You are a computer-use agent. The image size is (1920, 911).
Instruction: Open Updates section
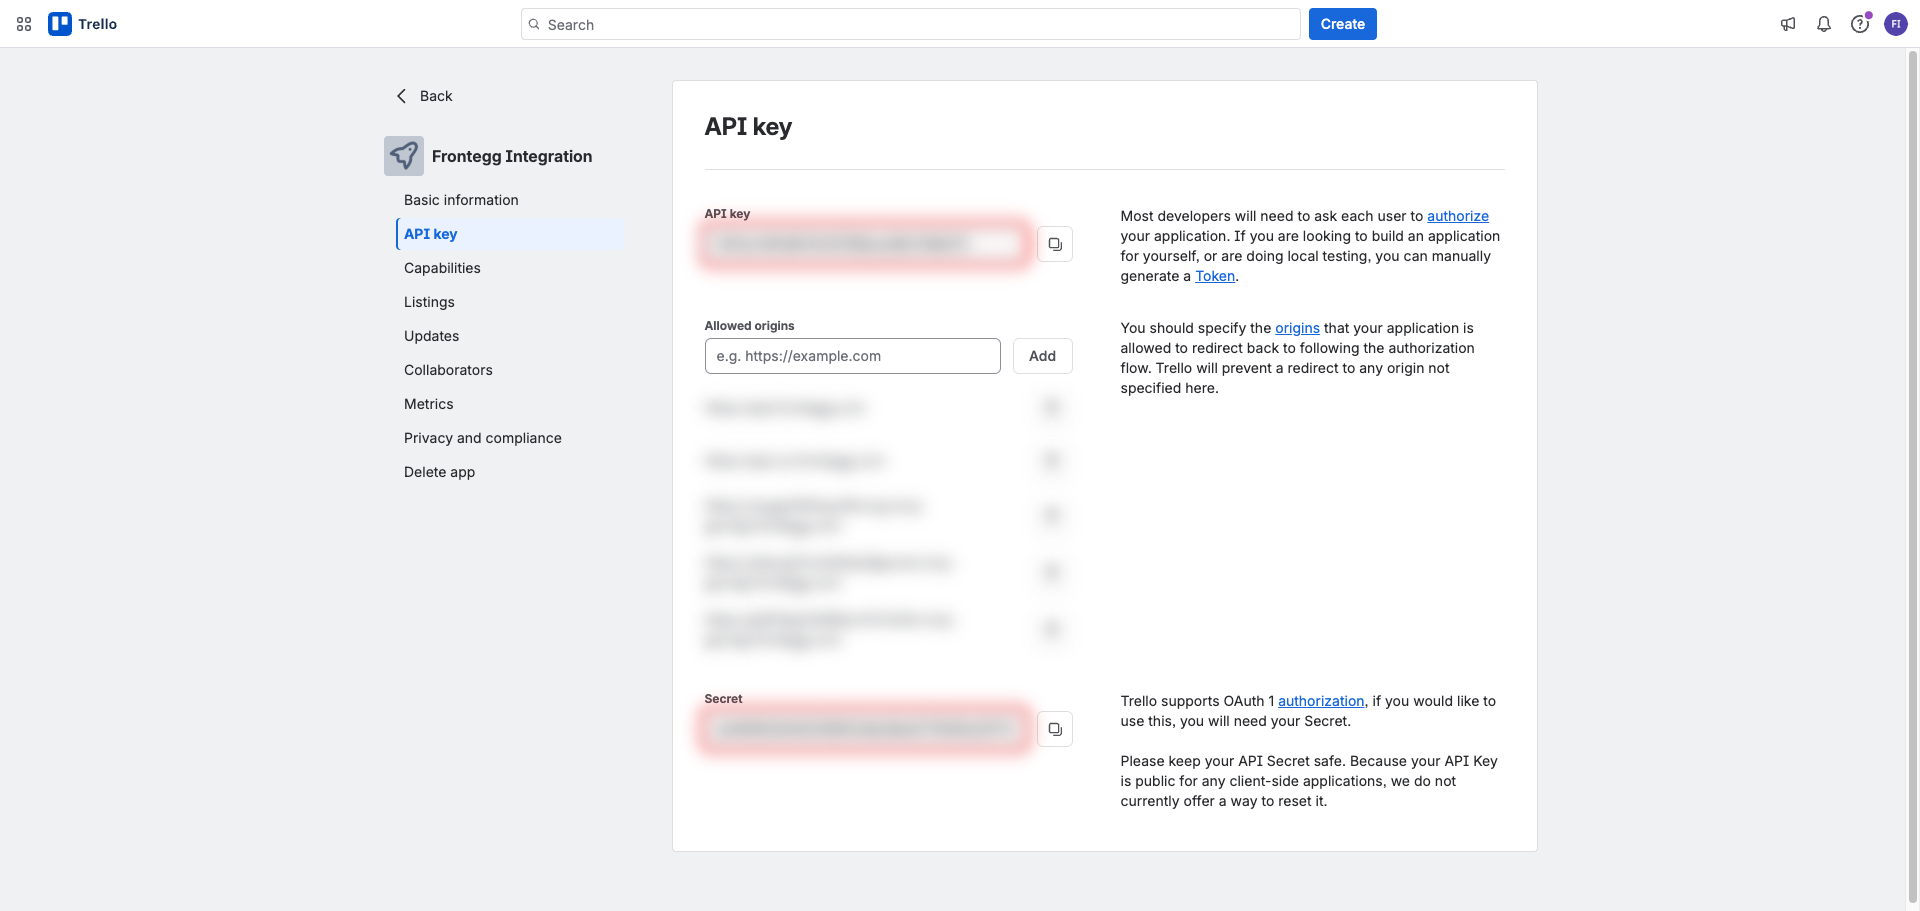510,336
